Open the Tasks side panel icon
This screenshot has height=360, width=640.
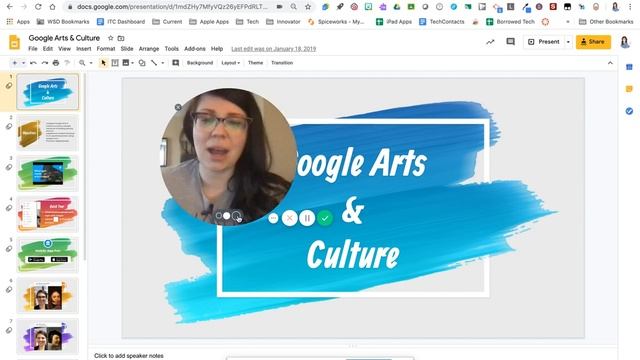pos(629,111)
